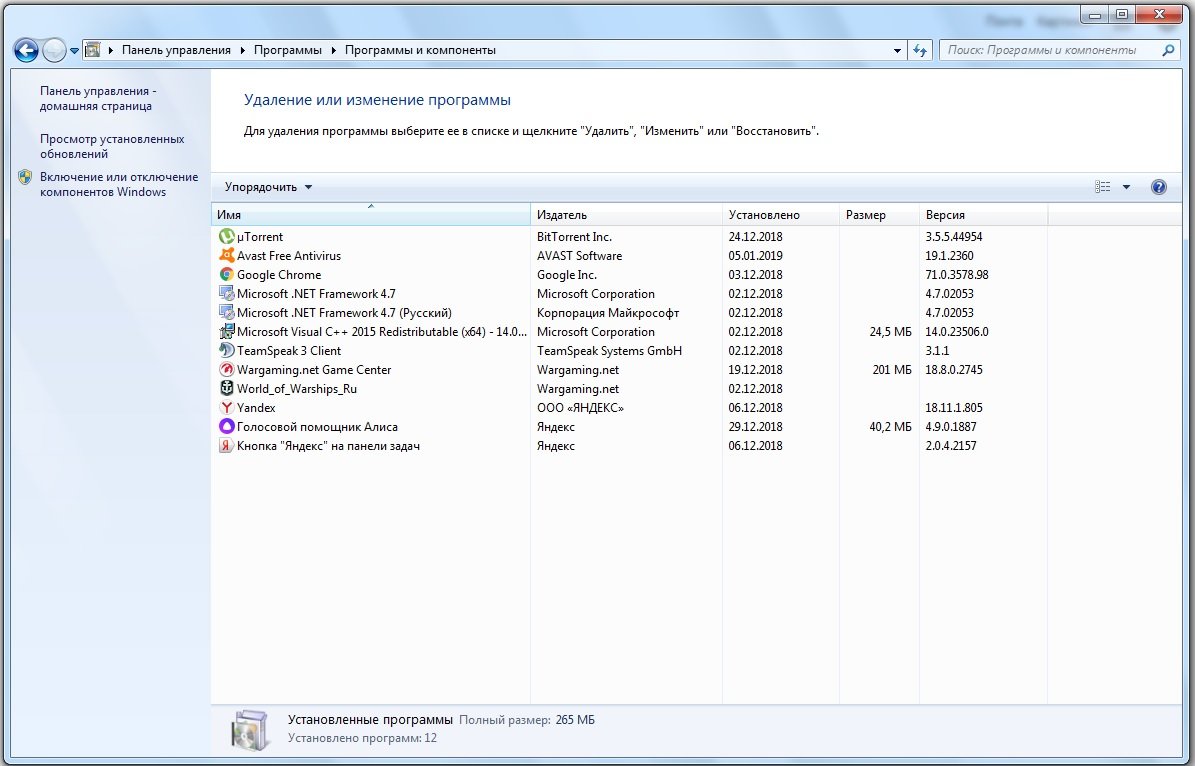Click the Программы и компоненты breadcrumb
The height and width of the screenshot is (766, 1195).
tap(420, 50)
